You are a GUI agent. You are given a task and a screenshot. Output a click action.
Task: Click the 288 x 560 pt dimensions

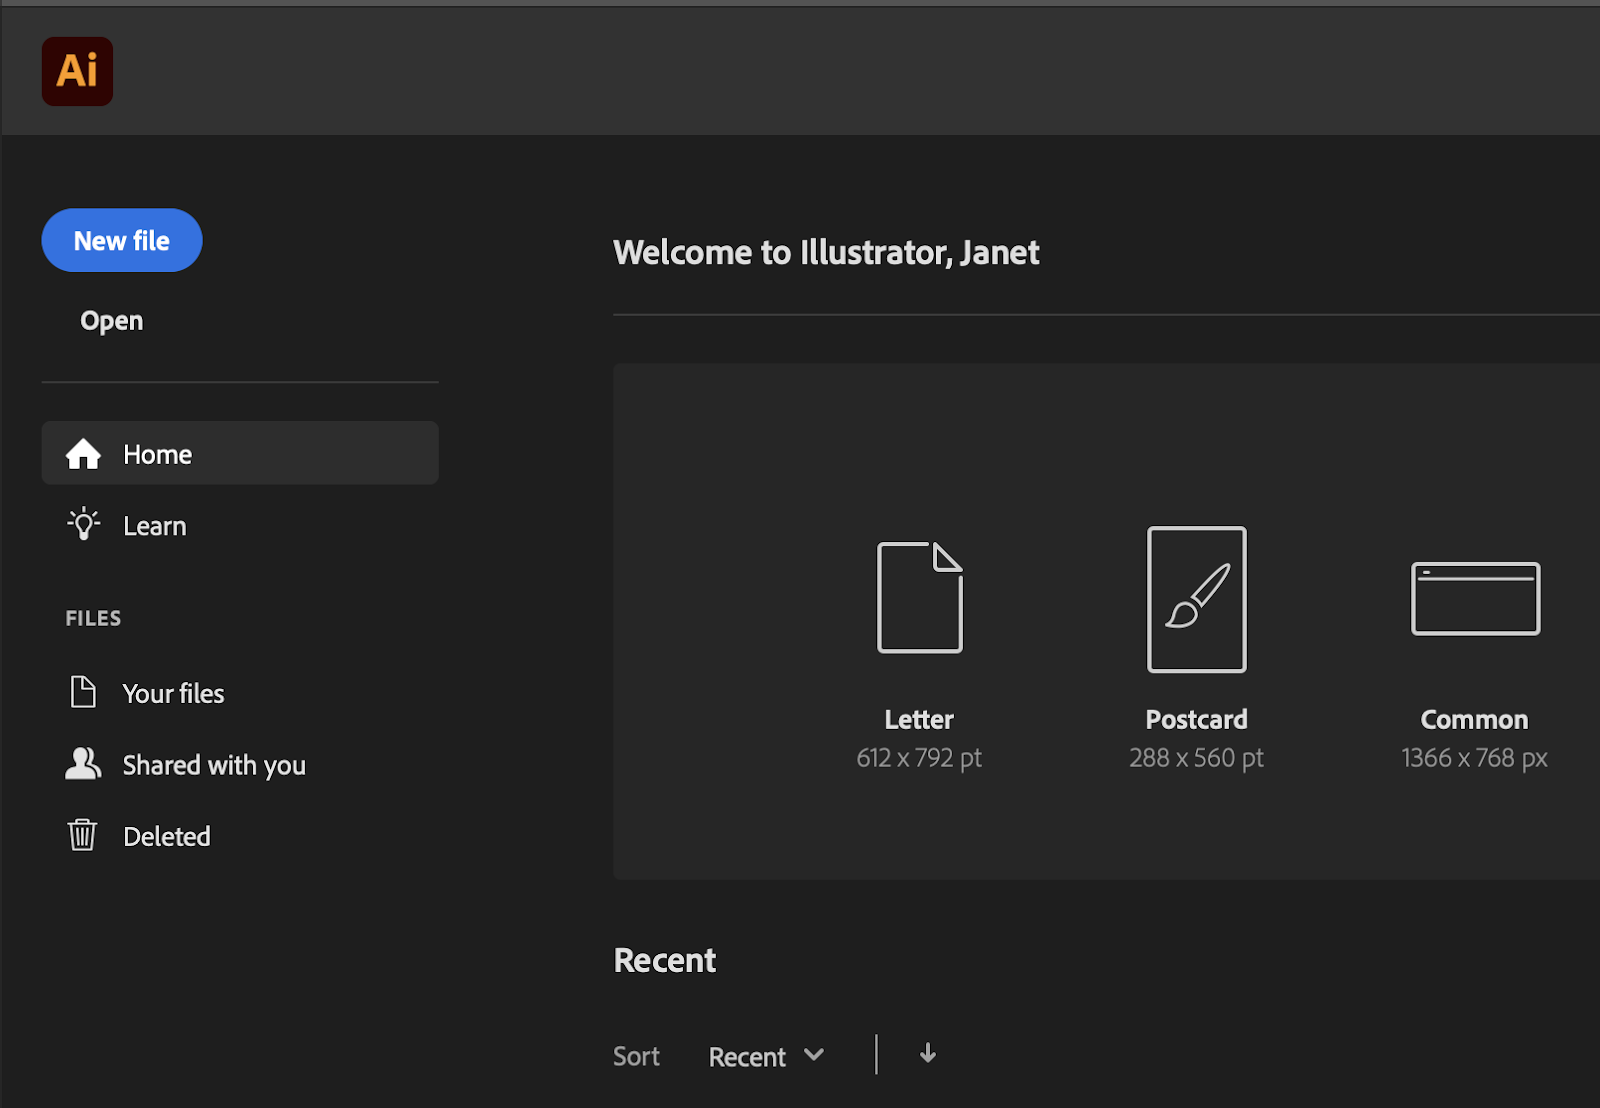(1196, 758)
